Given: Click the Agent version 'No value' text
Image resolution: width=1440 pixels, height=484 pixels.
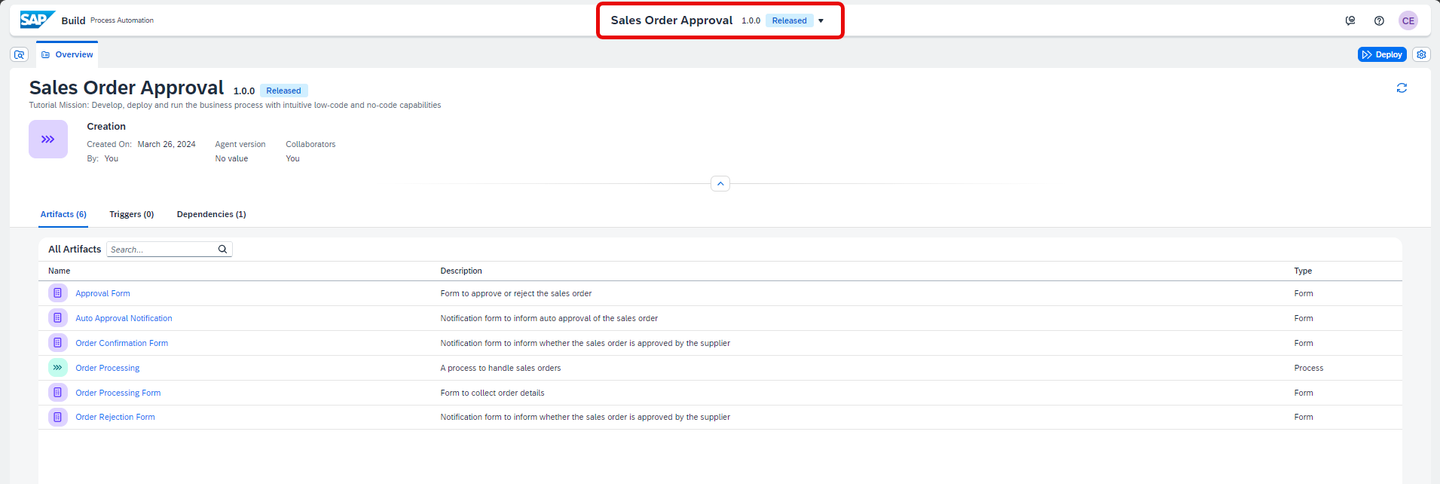Looking at the screenshot, I should [231, 158].
